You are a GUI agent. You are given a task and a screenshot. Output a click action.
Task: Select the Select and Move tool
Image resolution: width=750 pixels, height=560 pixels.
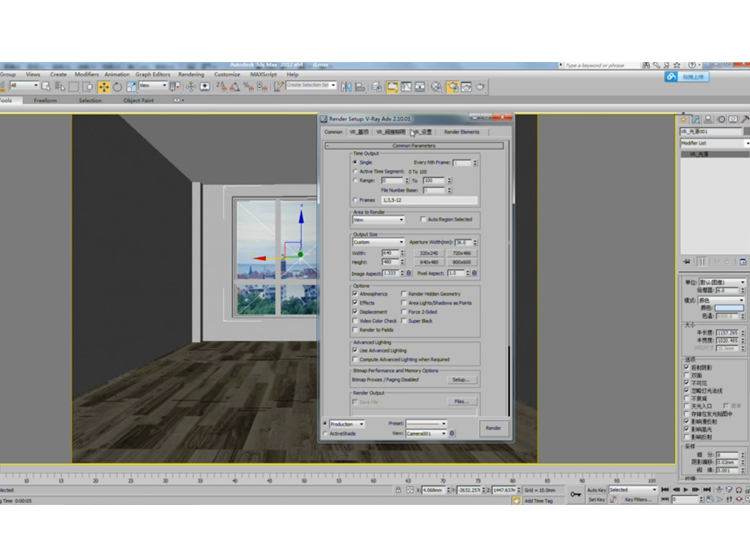tap(104, 87)
